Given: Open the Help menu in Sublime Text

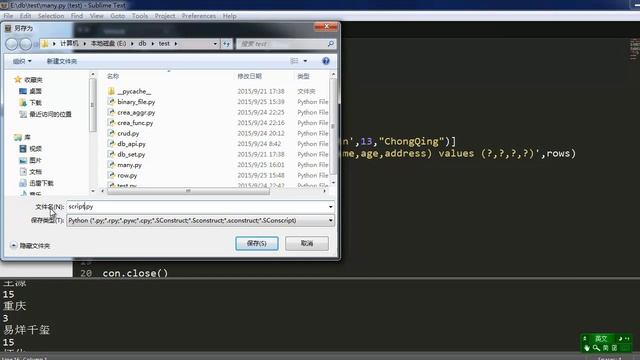Looking at the screenshot, I should (x=229, y=16).
